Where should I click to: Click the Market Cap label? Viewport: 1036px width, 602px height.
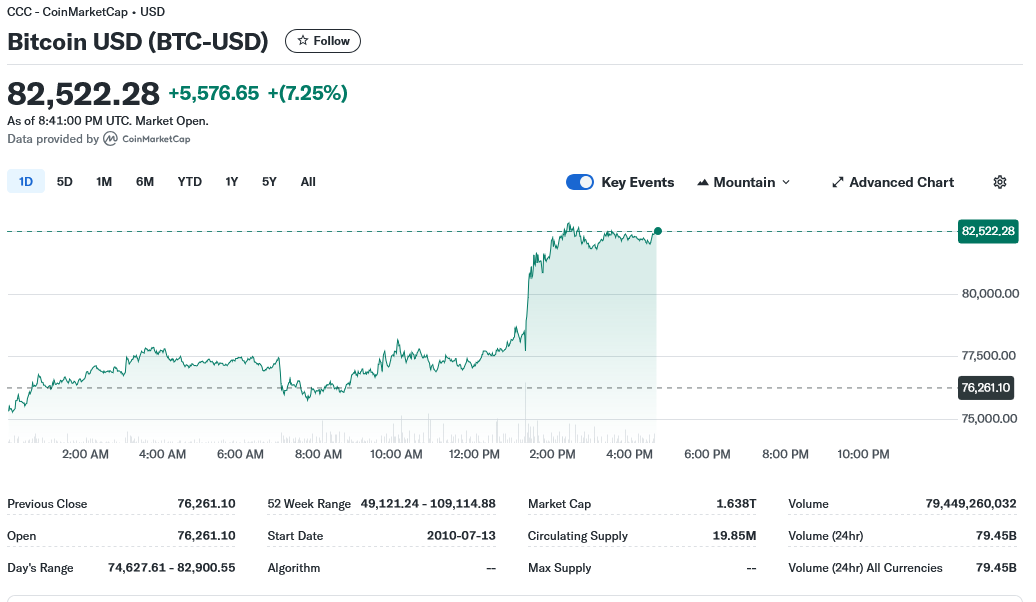(560, 504)
